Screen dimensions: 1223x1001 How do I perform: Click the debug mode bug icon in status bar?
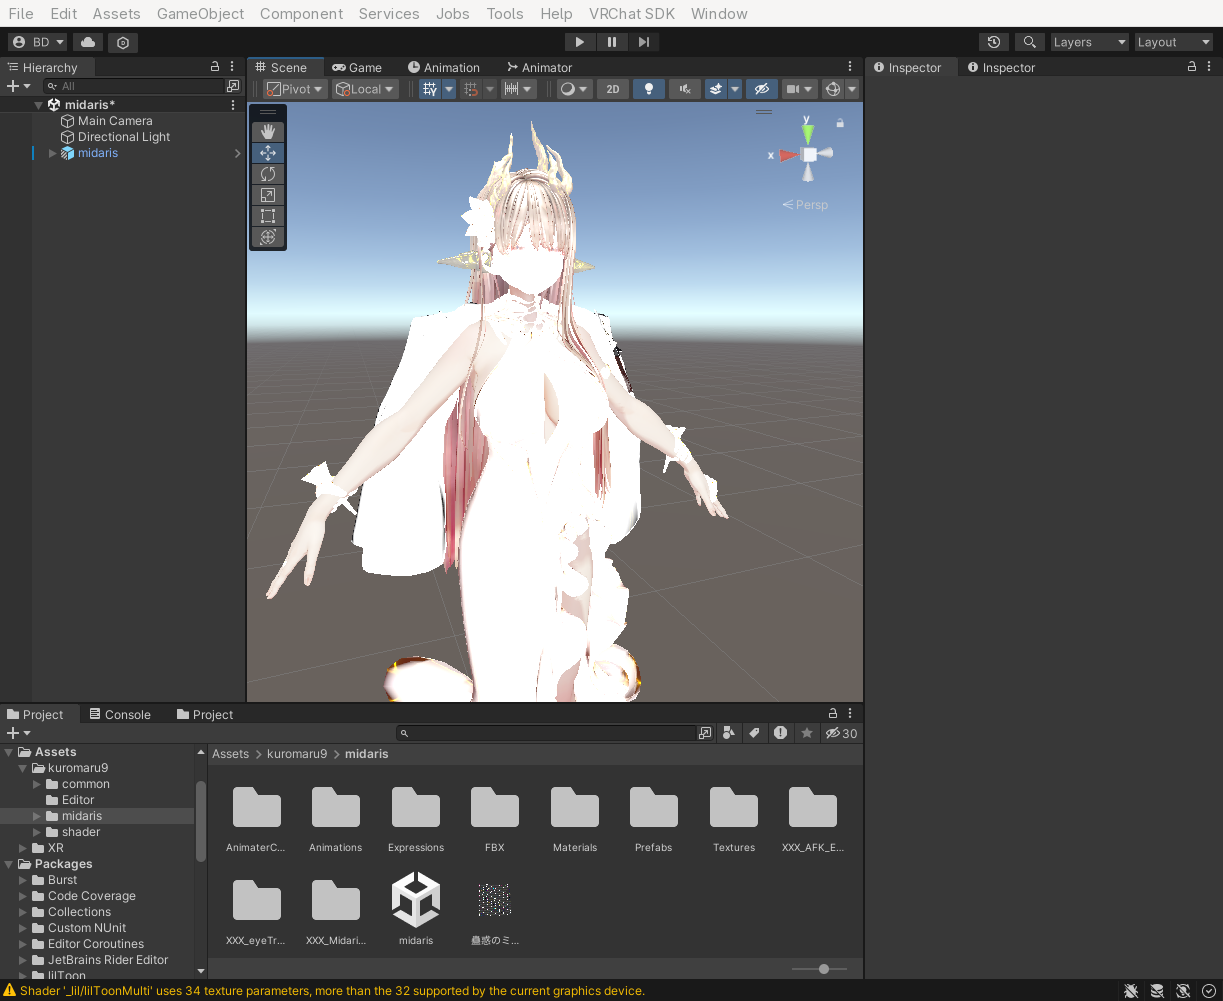click(x=1131, y=991)
